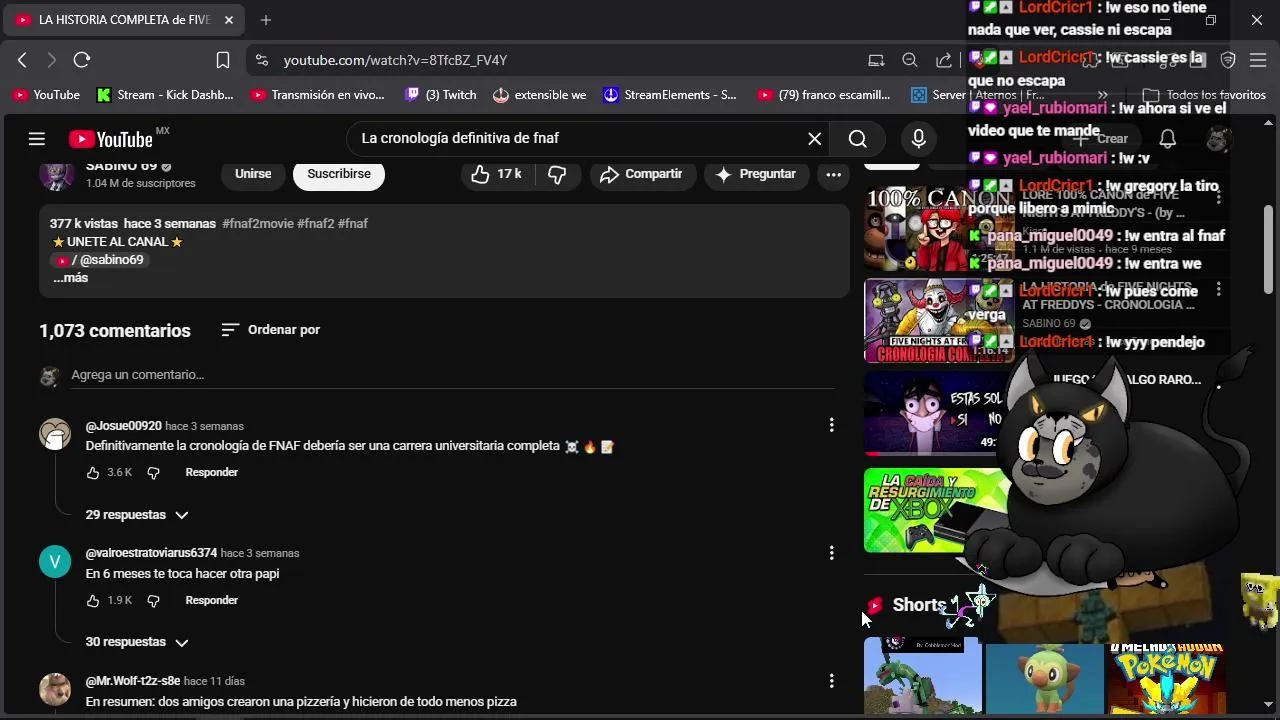Open YouTube notifications bell

(1167, 139)
